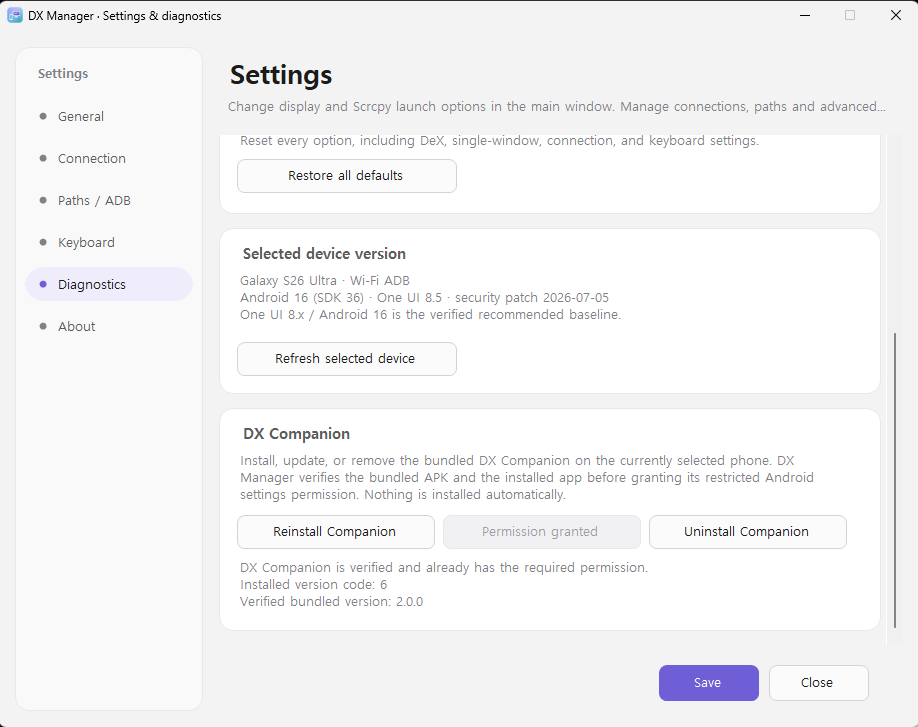This screenshot has height=727, width=918.
Task: Refresh selected device info
Action: [x=347, y=359]
